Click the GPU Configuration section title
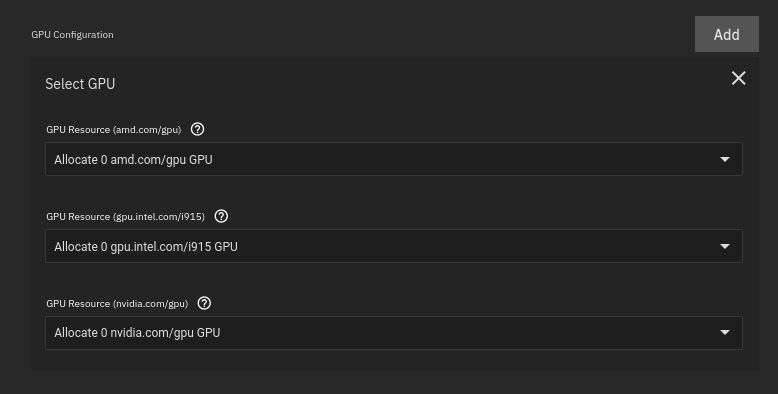778x394 pixels. pyautogui.click(x=72, y=35)
